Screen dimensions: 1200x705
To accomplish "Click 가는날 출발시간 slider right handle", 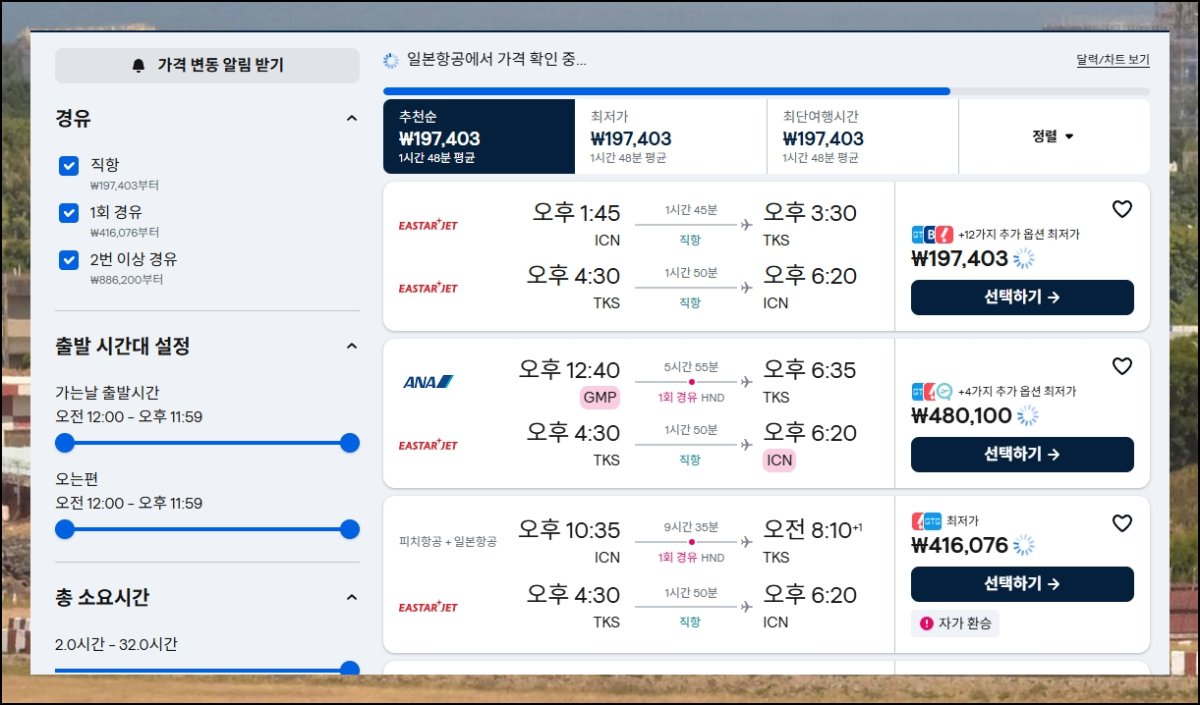I will 350,443.
